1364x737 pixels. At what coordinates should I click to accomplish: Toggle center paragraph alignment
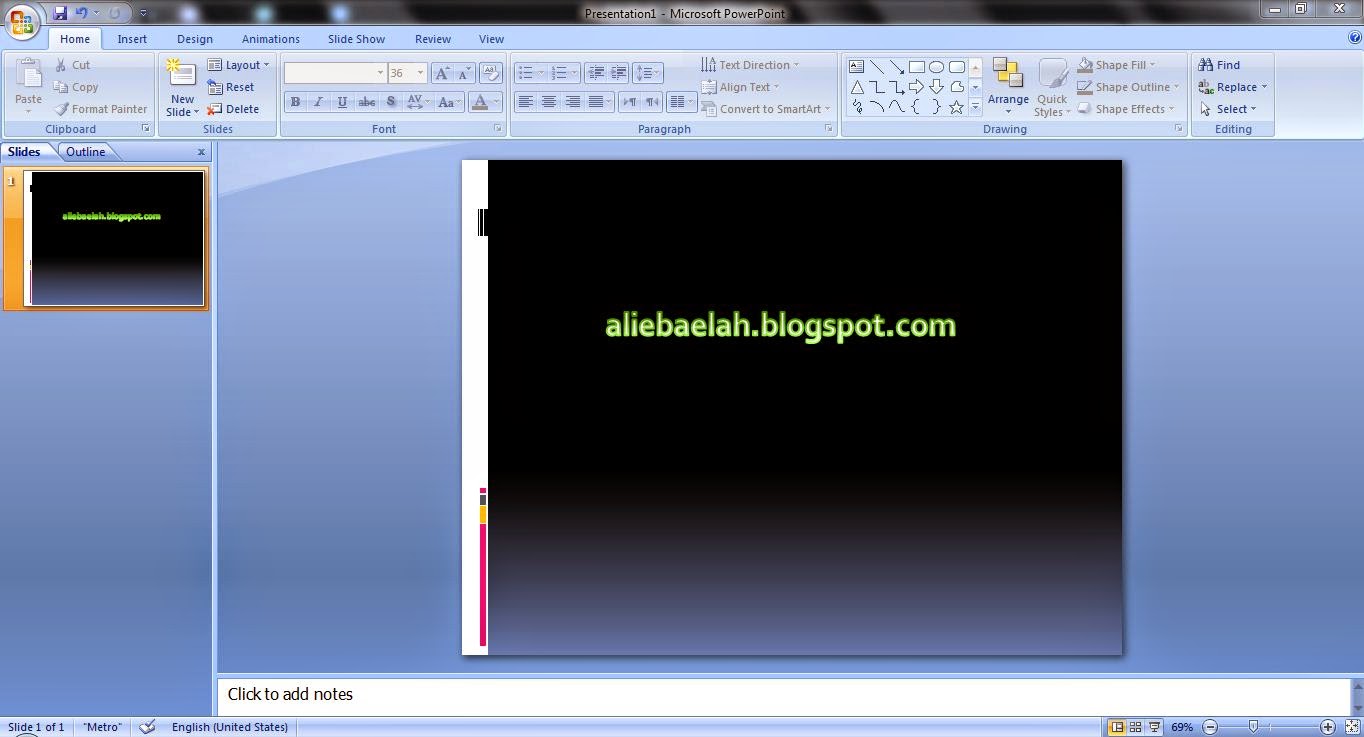click(x=549, y=101)
